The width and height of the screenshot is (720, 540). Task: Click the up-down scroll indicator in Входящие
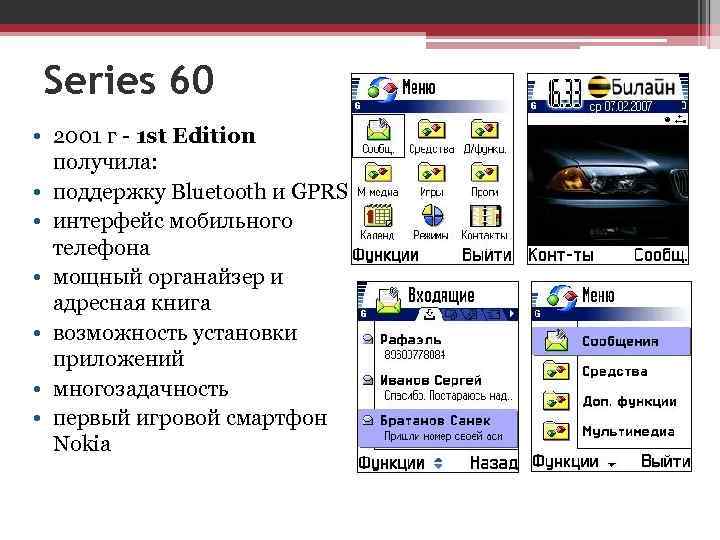[438, 463]
